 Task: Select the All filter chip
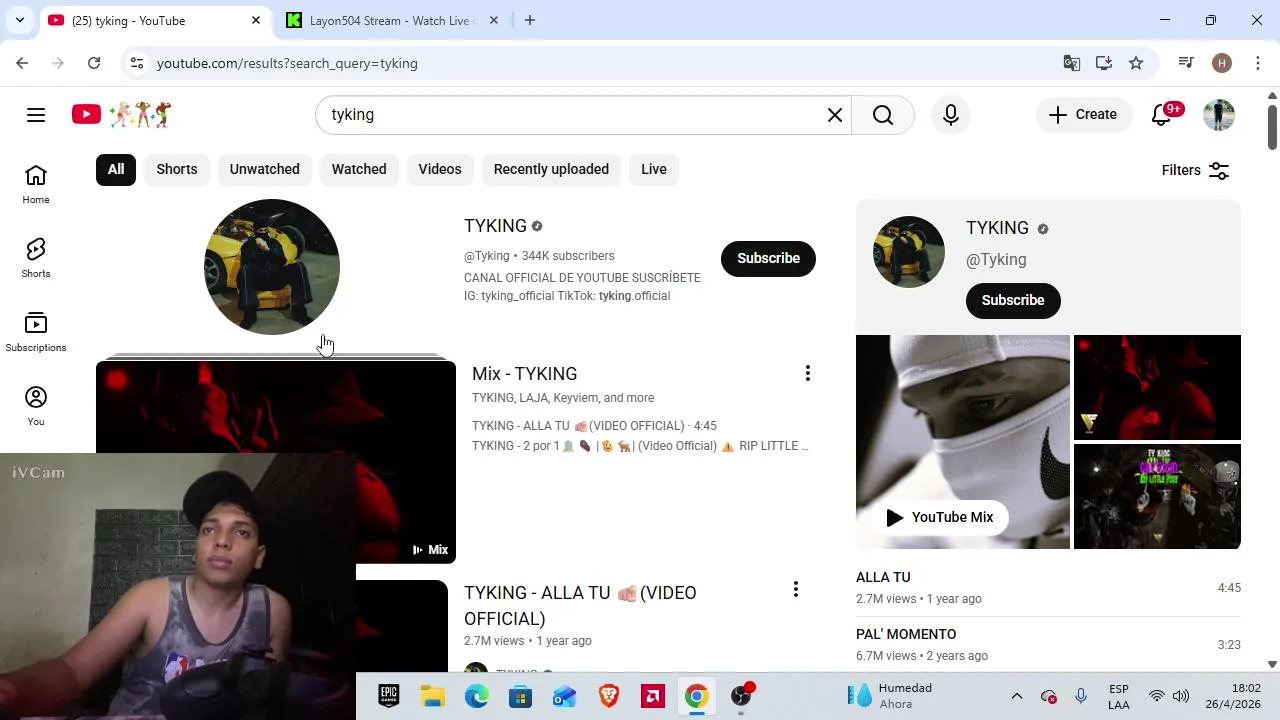pos(116,169)
